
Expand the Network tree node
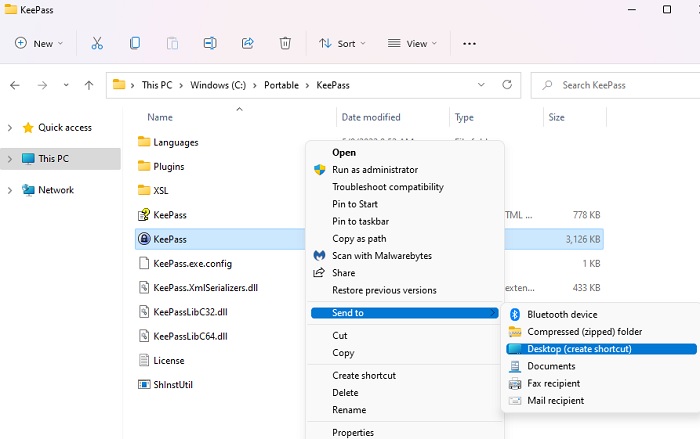pyautogui.click(x=10, y=190)
